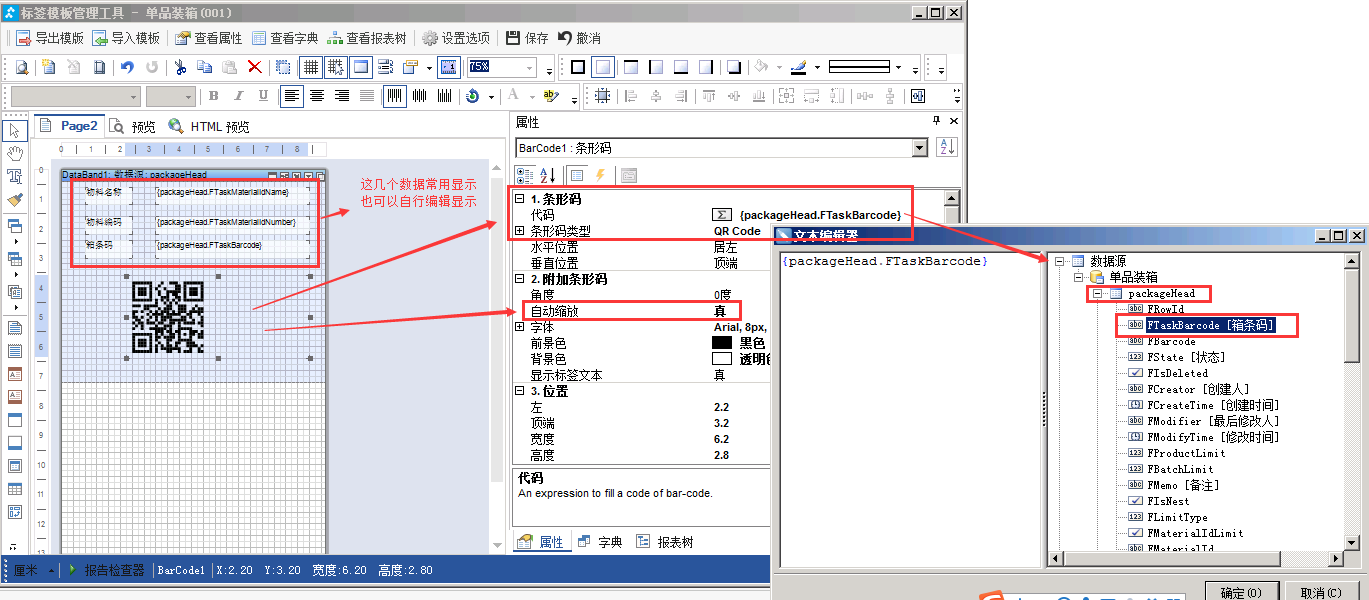The width and height of the screenshot is (1369, 600).
Task: Toggle bold formatting
Action: coord(213,96)
